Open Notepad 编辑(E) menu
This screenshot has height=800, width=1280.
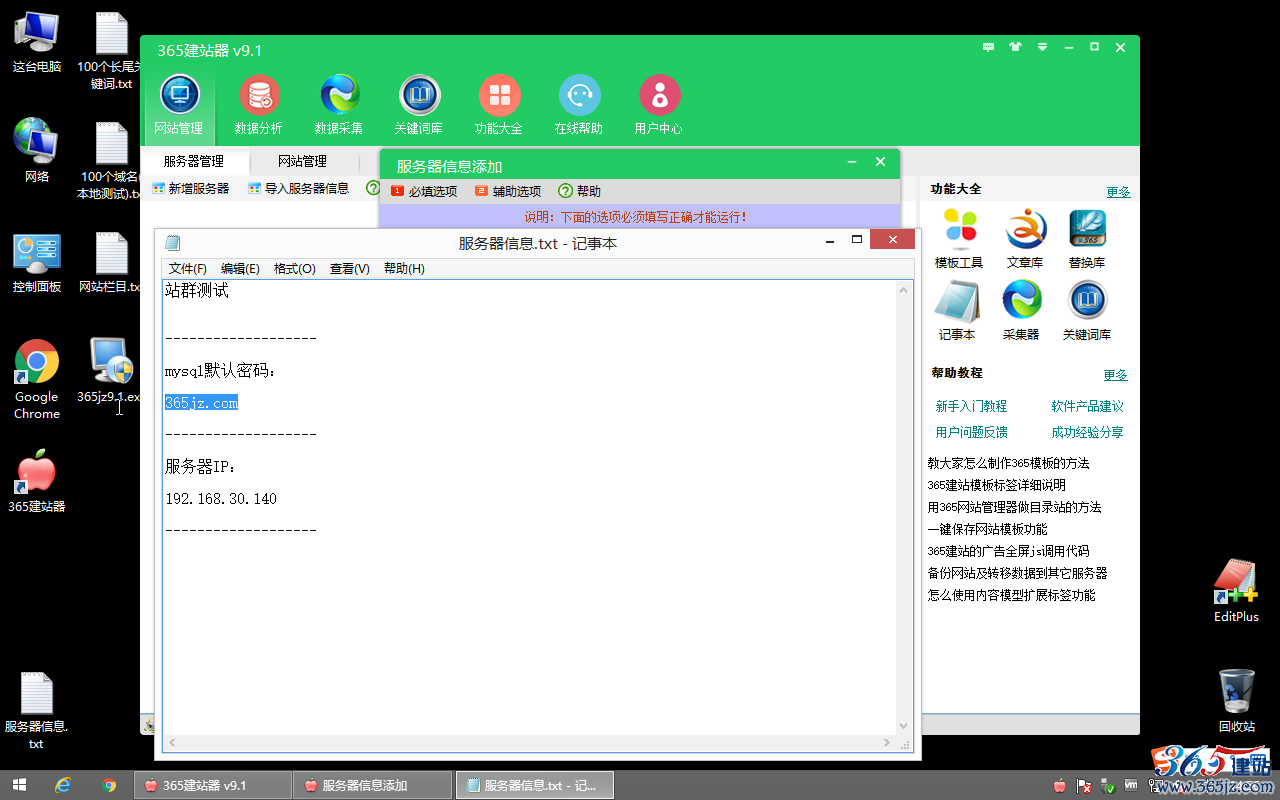pyautogui.click(x=240, y=269)
